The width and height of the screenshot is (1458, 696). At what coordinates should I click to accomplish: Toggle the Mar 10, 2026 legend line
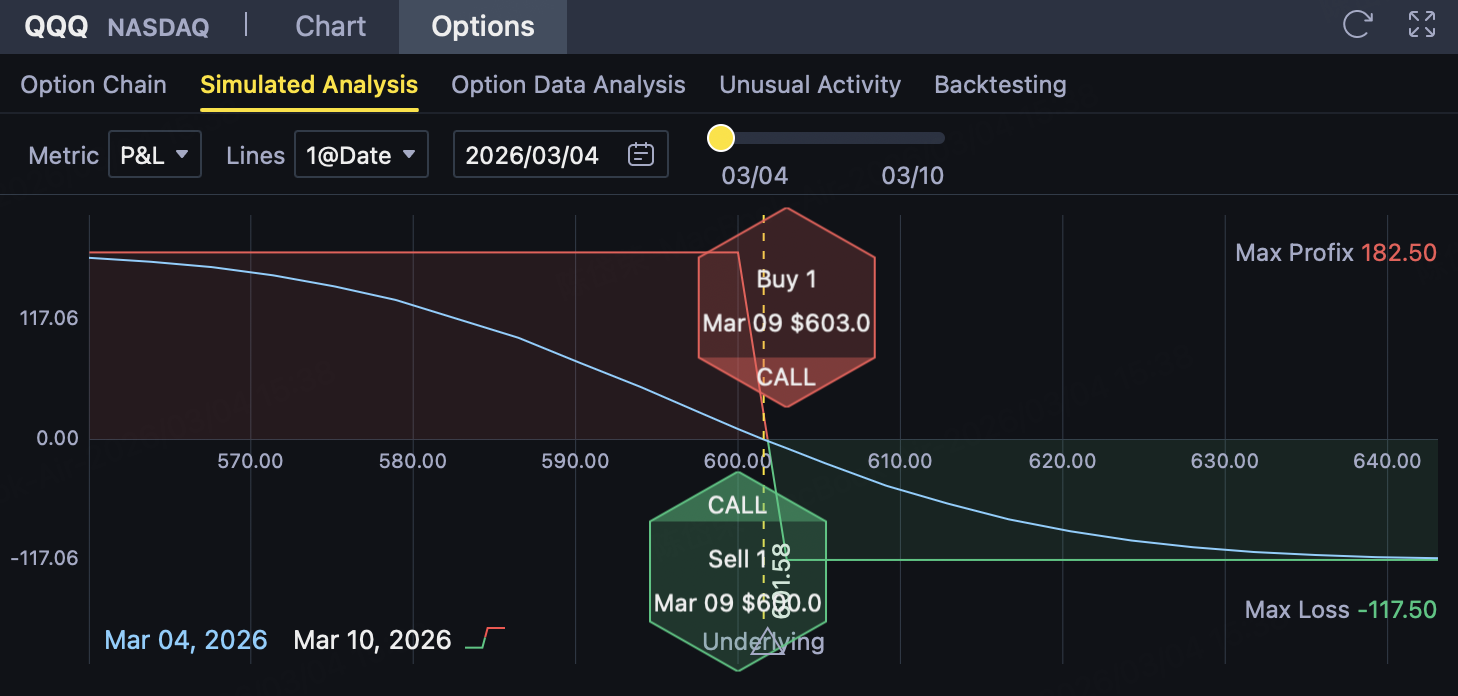pyautogui.click(x=372, y=640)
